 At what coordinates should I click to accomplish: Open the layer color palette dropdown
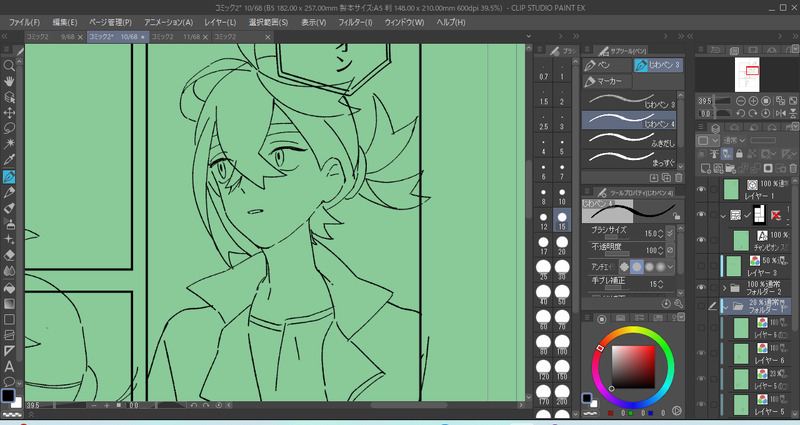pyautogui.click(x=708, y=140)
